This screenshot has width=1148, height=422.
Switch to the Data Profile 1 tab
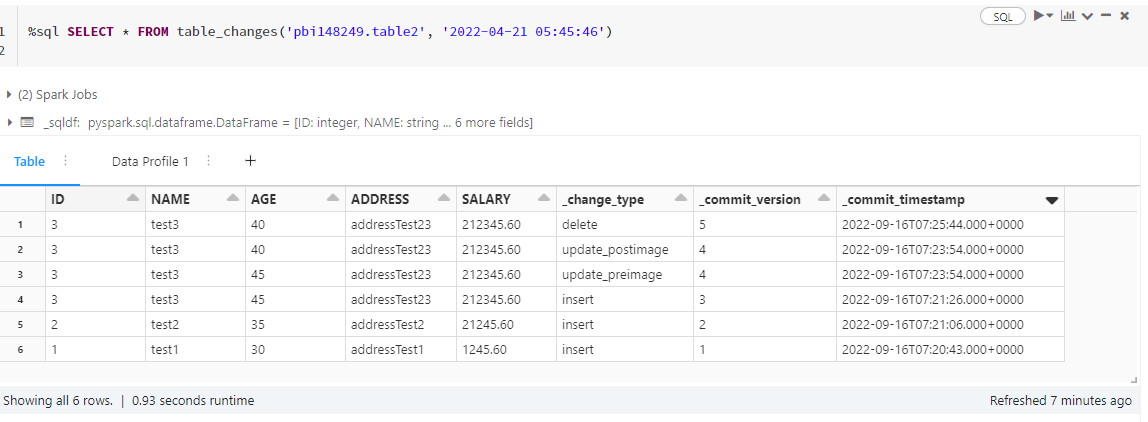150,161
